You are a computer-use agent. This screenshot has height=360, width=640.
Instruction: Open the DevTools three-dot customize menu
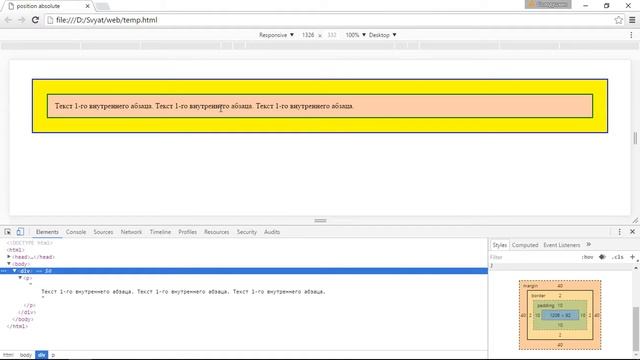619,232
